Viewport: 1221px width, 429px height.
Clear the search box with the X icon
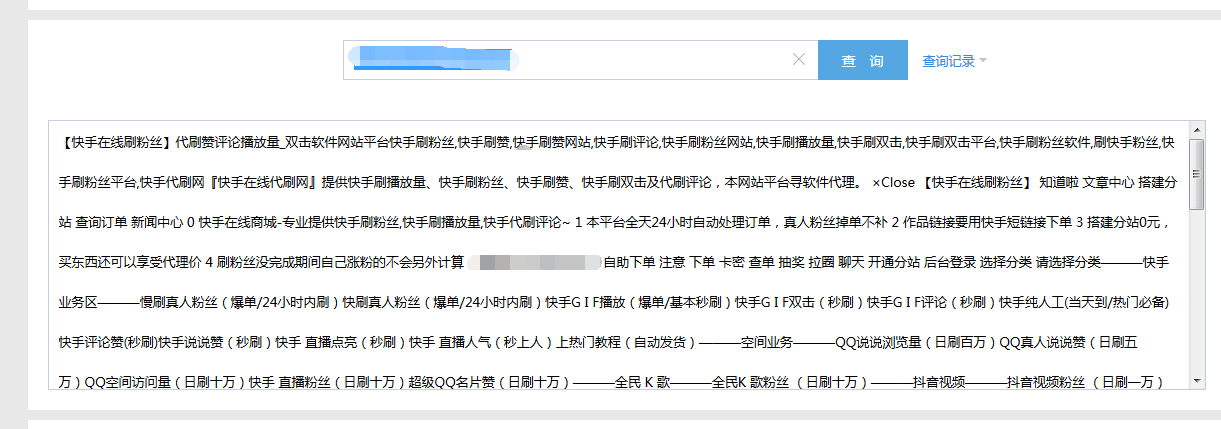coord(798,60)
